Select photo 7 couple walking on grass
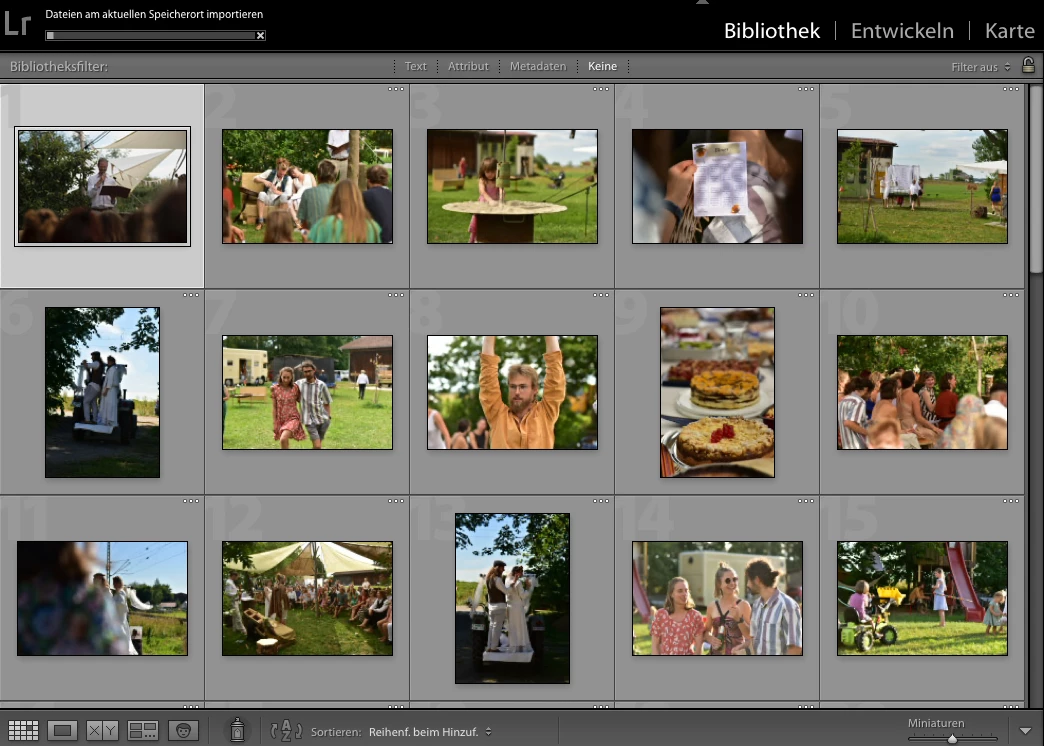Screen dimensions: 1044x746 point(307,392)
